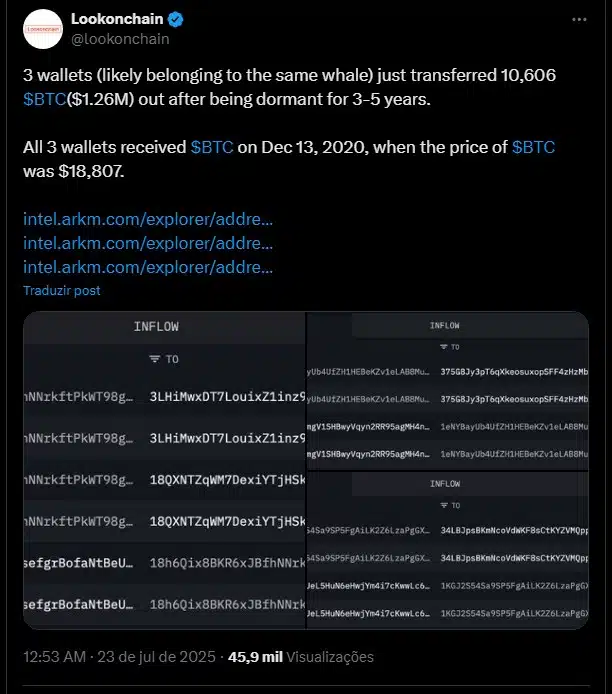Click the Traduzir post button
612x694 pixels.
click(x=62, y=290)
